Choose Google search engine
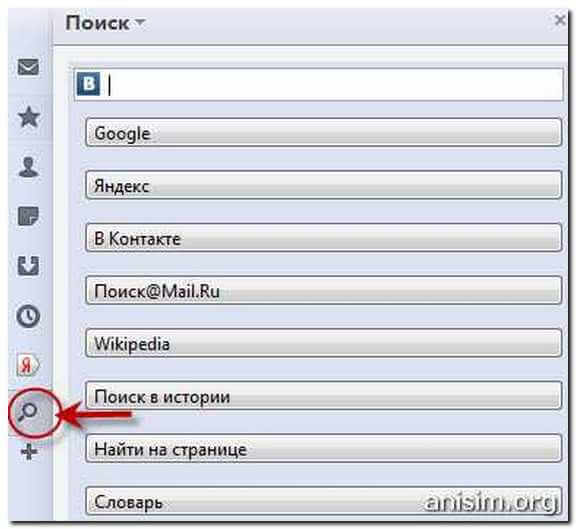Image resolution: width=576 pixels, height=529 pixels. click(x=324, y=133)
